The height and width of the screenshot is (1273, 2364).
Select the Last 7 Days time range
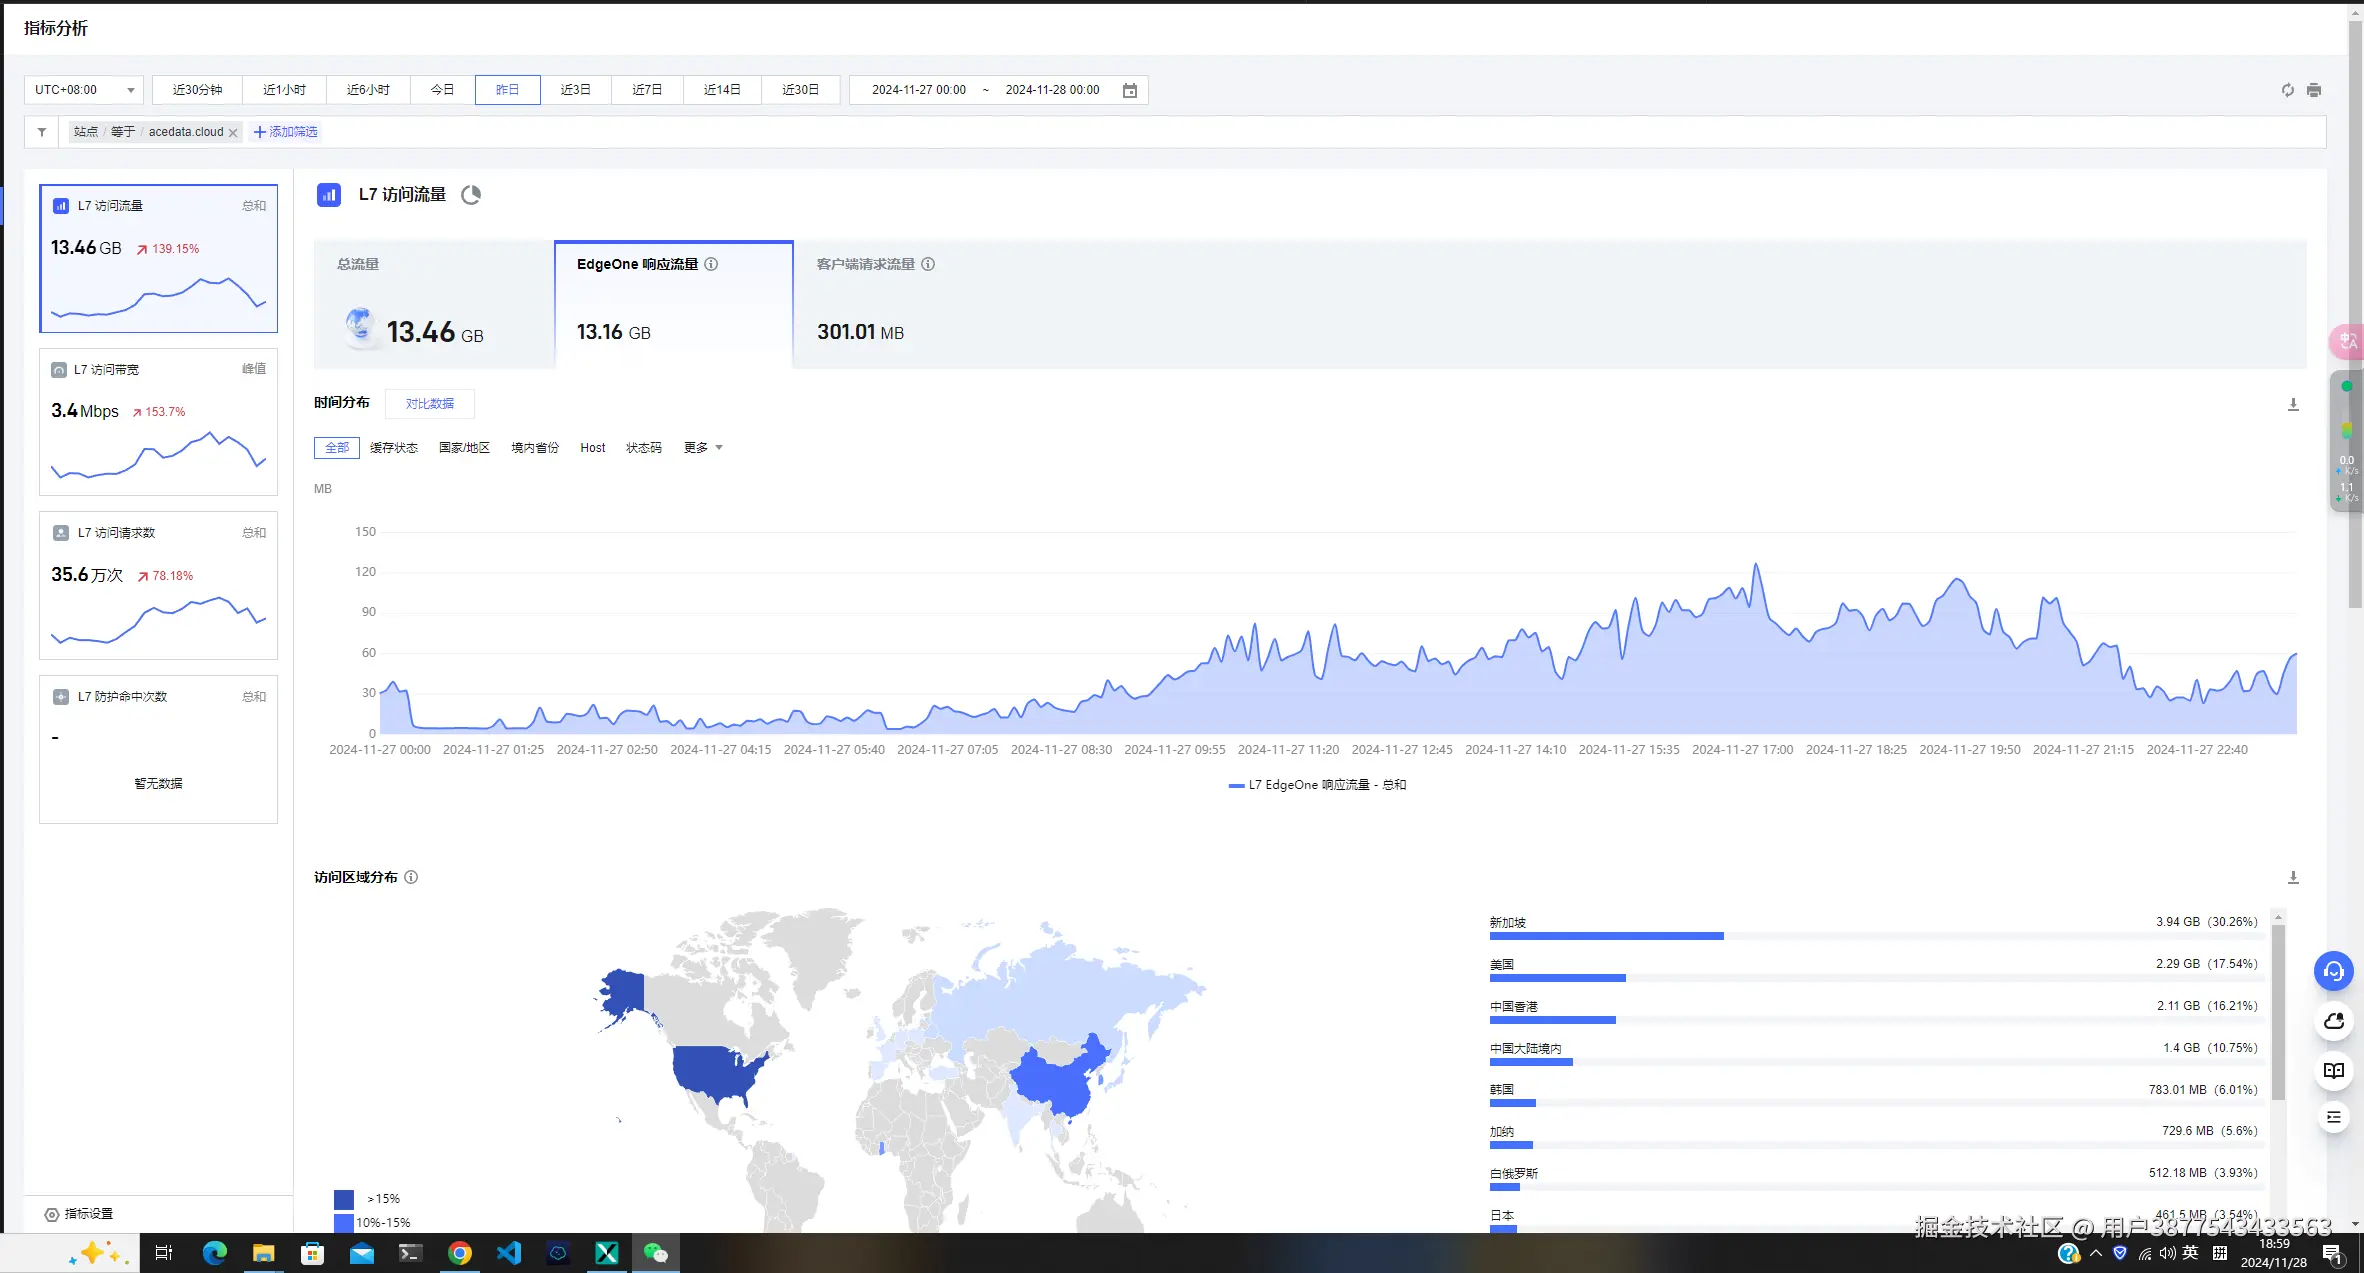(647, 90)
